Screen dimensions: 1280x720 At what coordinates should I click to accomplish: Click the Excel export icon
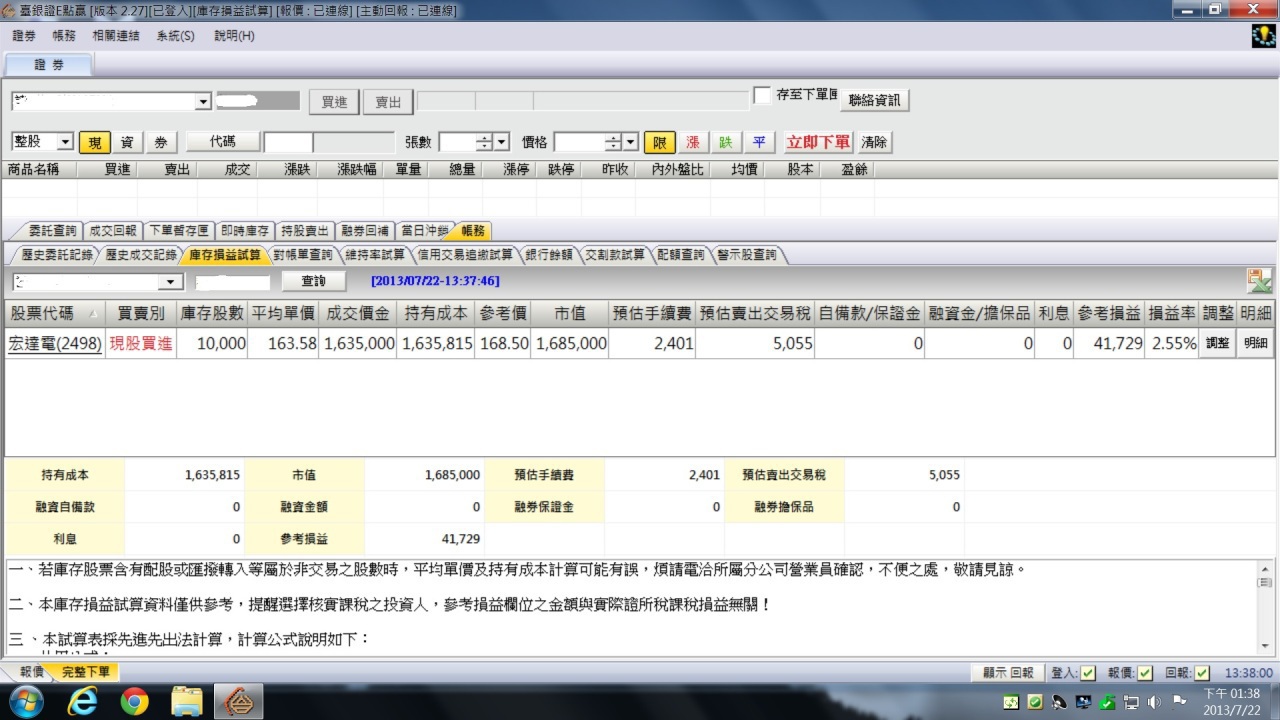point(1258,281)
